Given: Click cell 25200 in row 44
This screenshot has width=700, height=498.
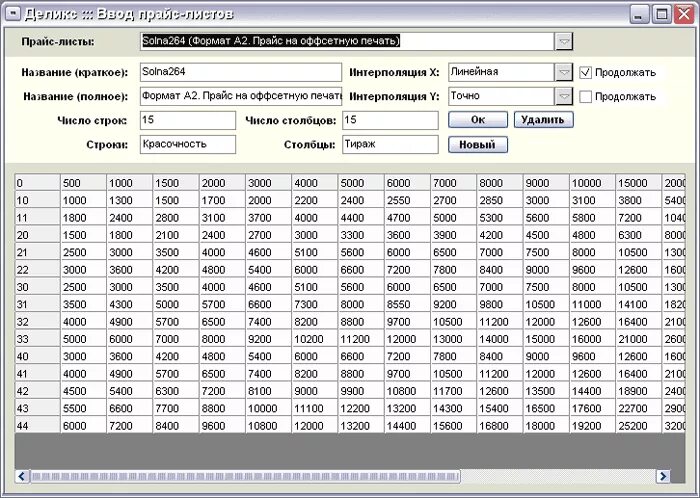Looking at the screenshot, I should click(638, 426).
